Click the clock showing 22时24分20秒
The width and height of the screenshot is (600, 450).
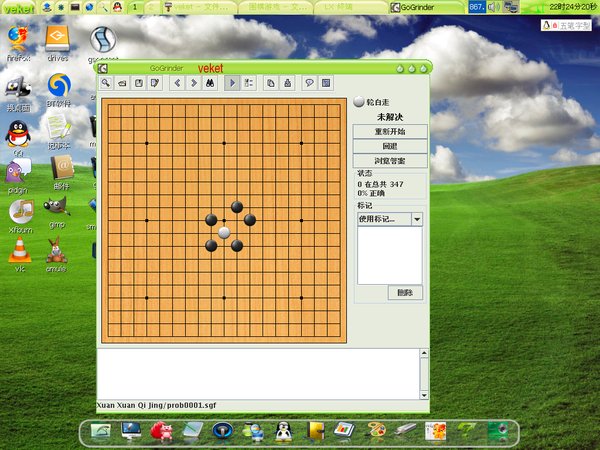pos(573,7)
